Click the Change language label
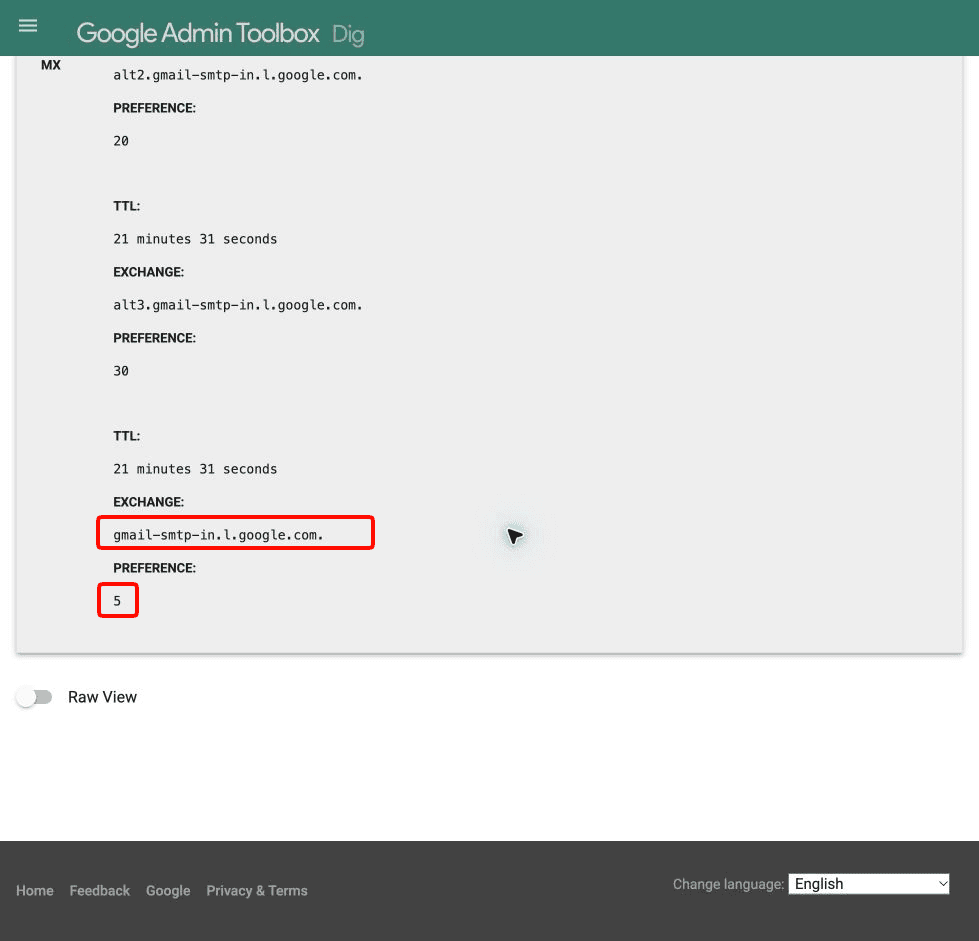979x941 pixels. pos(728,884)
